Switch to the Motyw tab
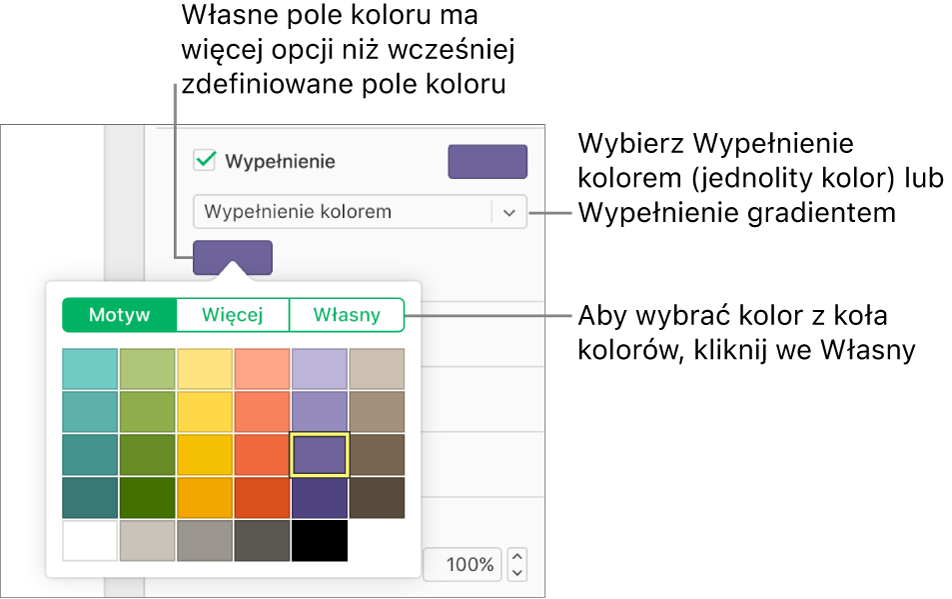The image size is (952, 599). tap(119, 315)
